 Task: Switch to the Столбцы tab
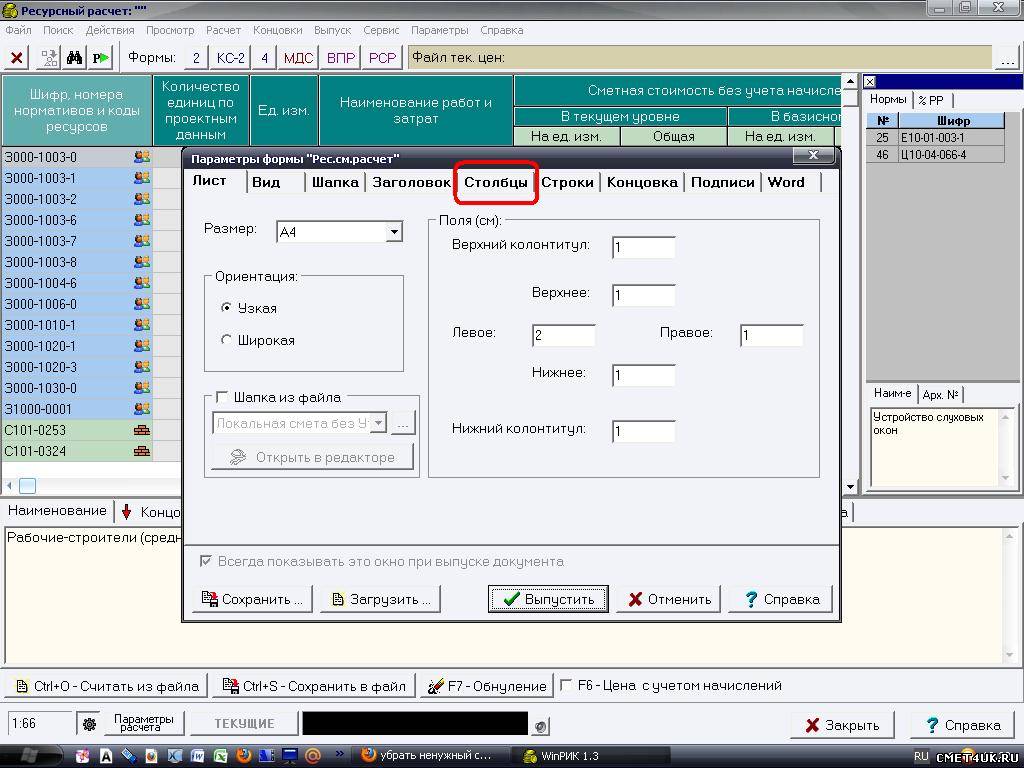point(496,182)
